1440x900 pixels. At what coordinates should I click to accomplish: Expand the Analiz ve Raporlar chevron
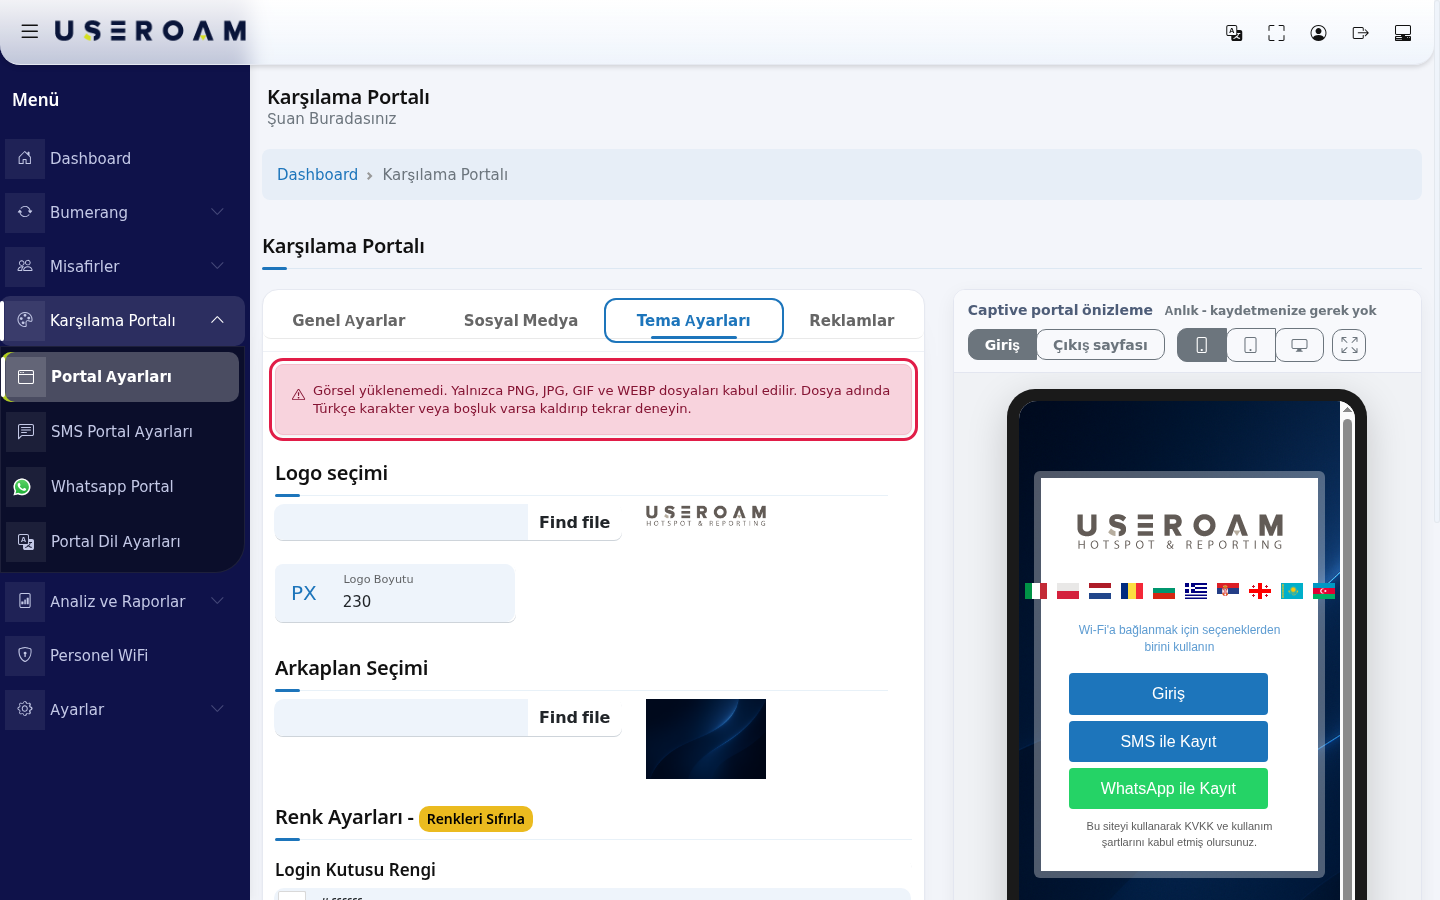coord(217,601)
